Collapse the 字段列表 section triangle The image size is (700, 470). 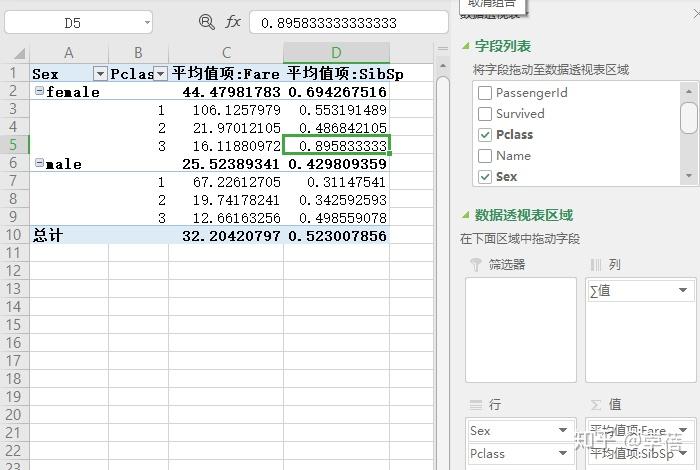pyautogui.click(x=466, y=46)
